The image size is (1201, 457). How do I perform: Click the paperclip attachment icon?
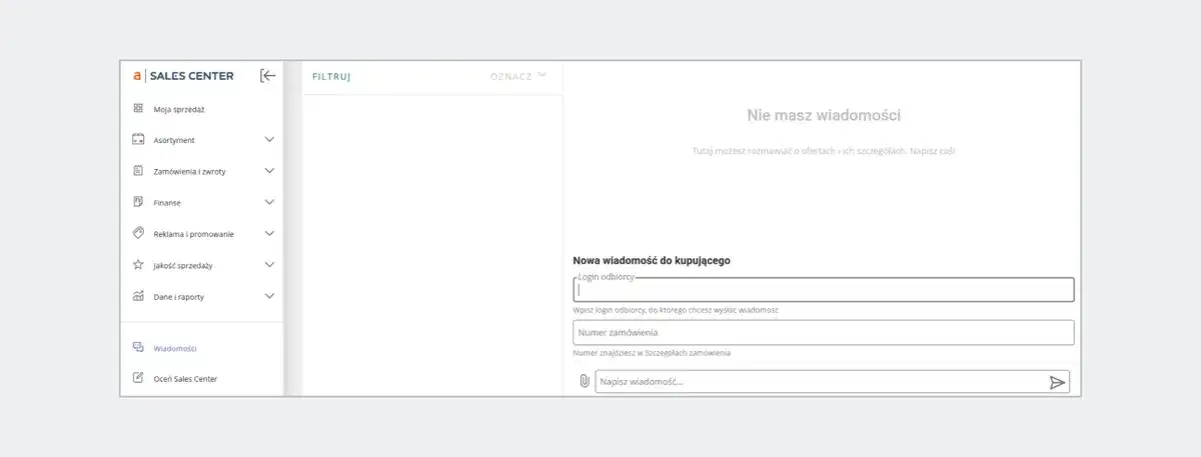pos(584,381)
